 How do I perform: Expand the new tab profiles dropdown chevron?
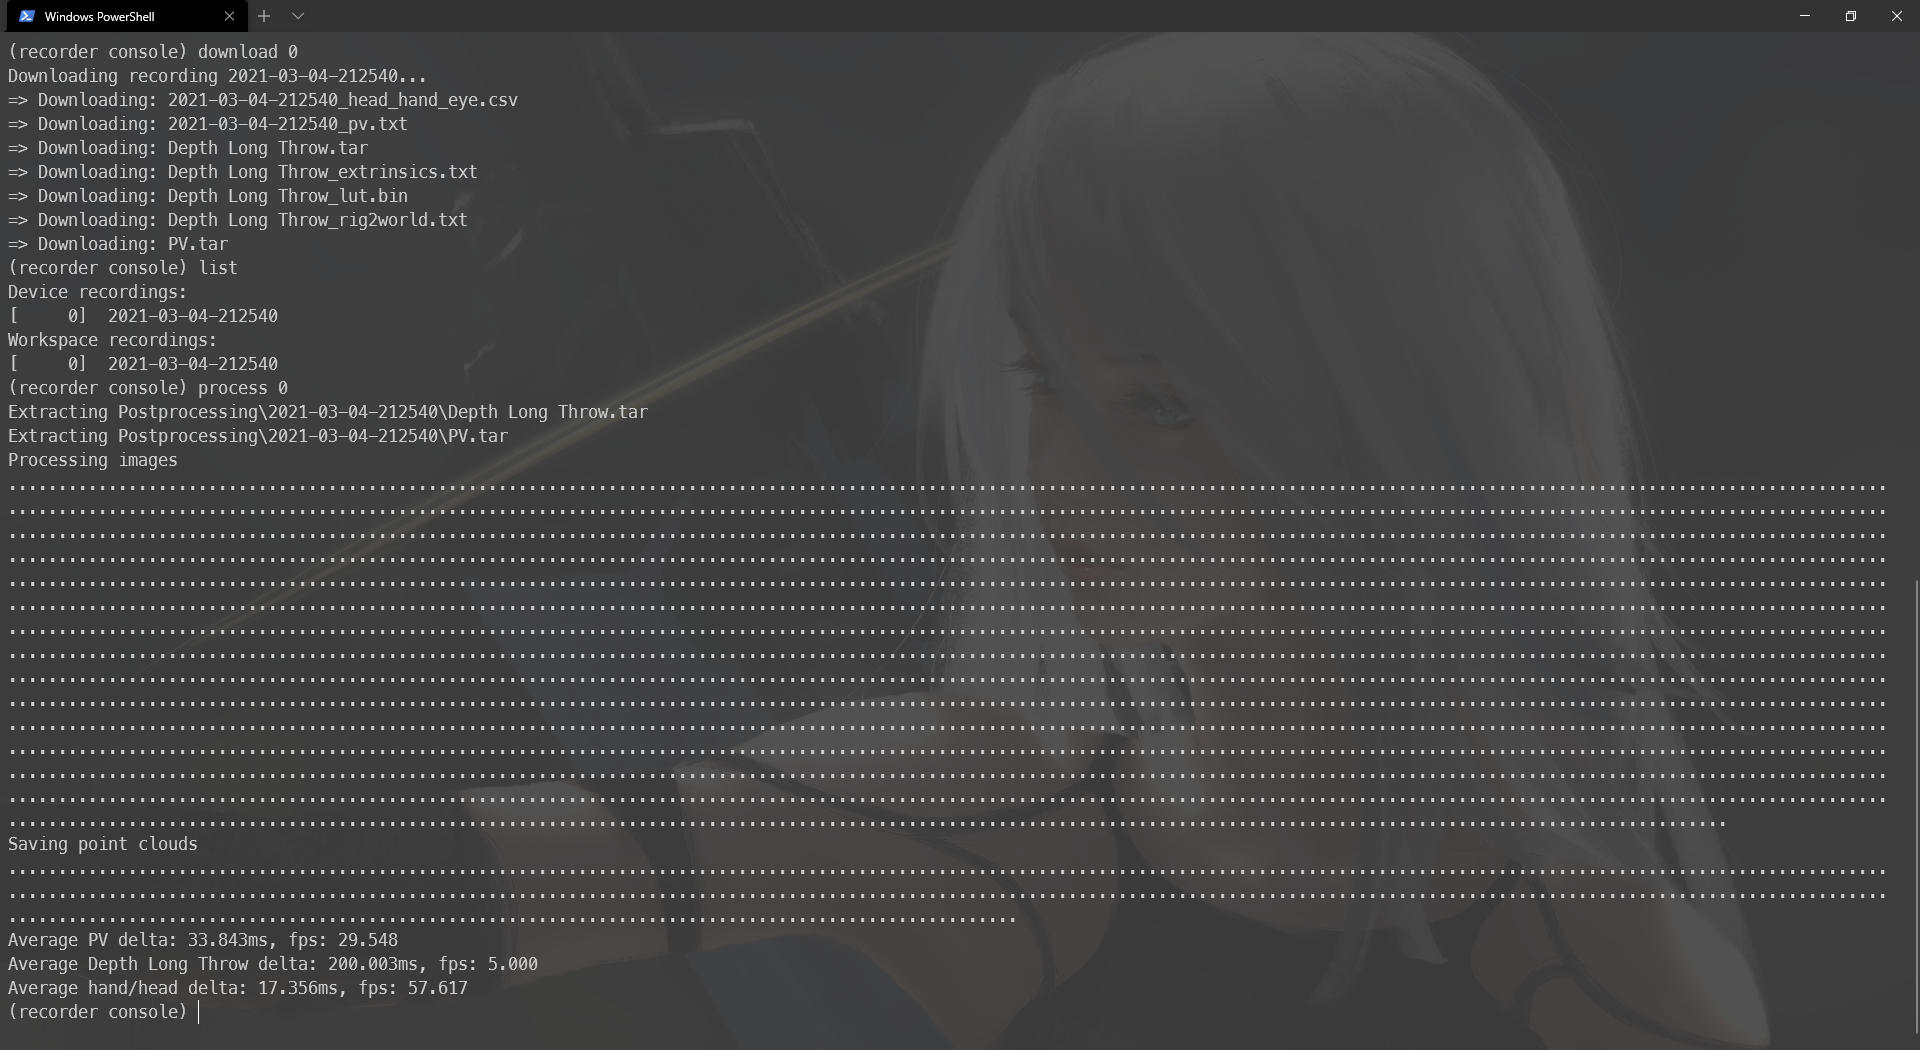click(298, 16)
